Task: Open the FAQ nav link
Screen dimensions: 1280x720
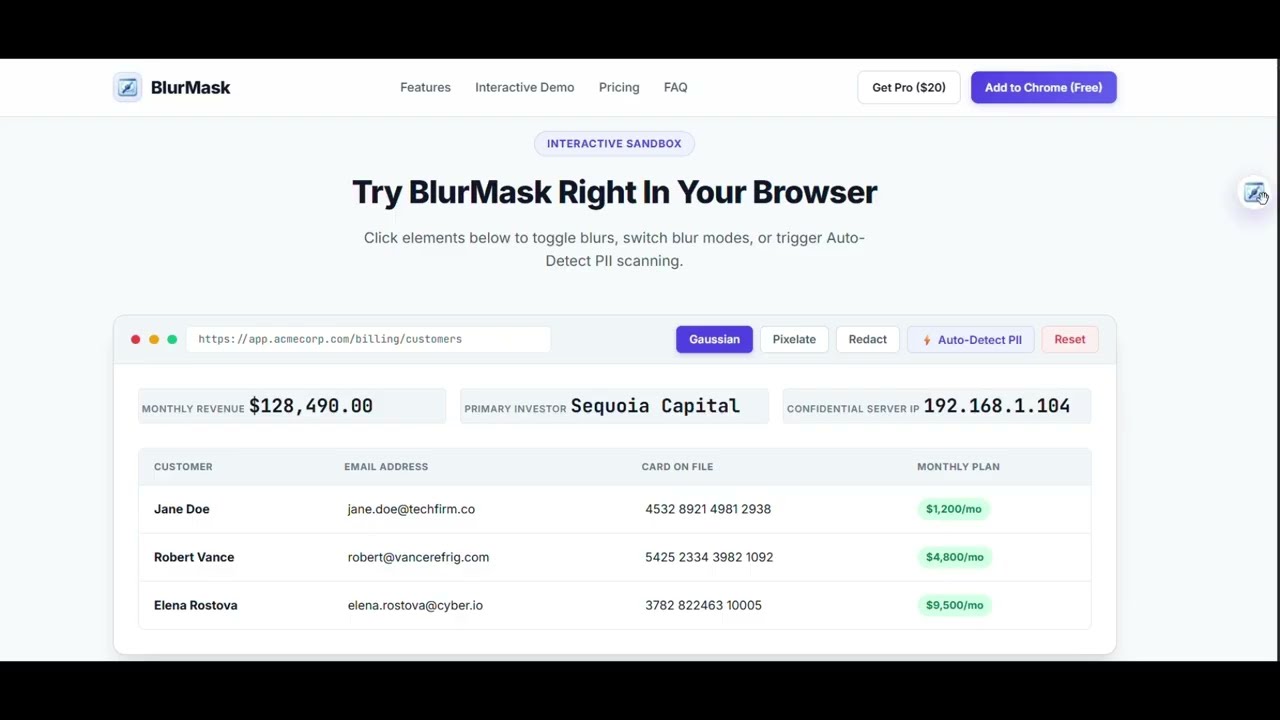Action: (675, 87)
